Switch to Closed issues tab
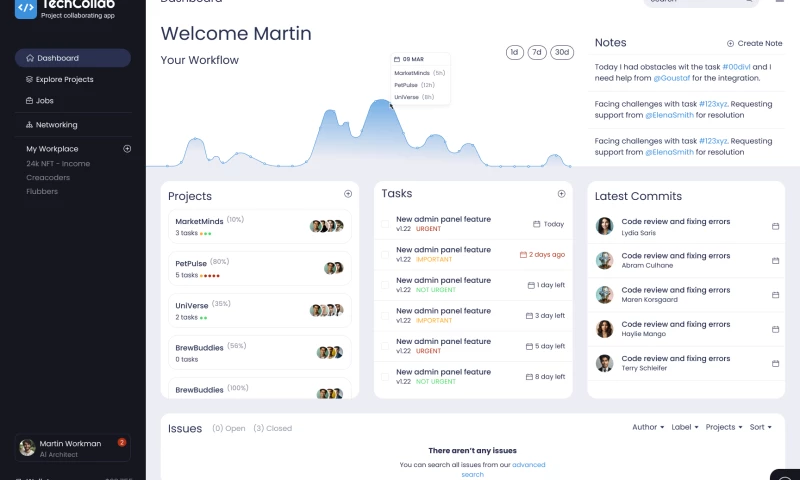The height and width of the screenshot is (480, 800). [x=272, y=428]
